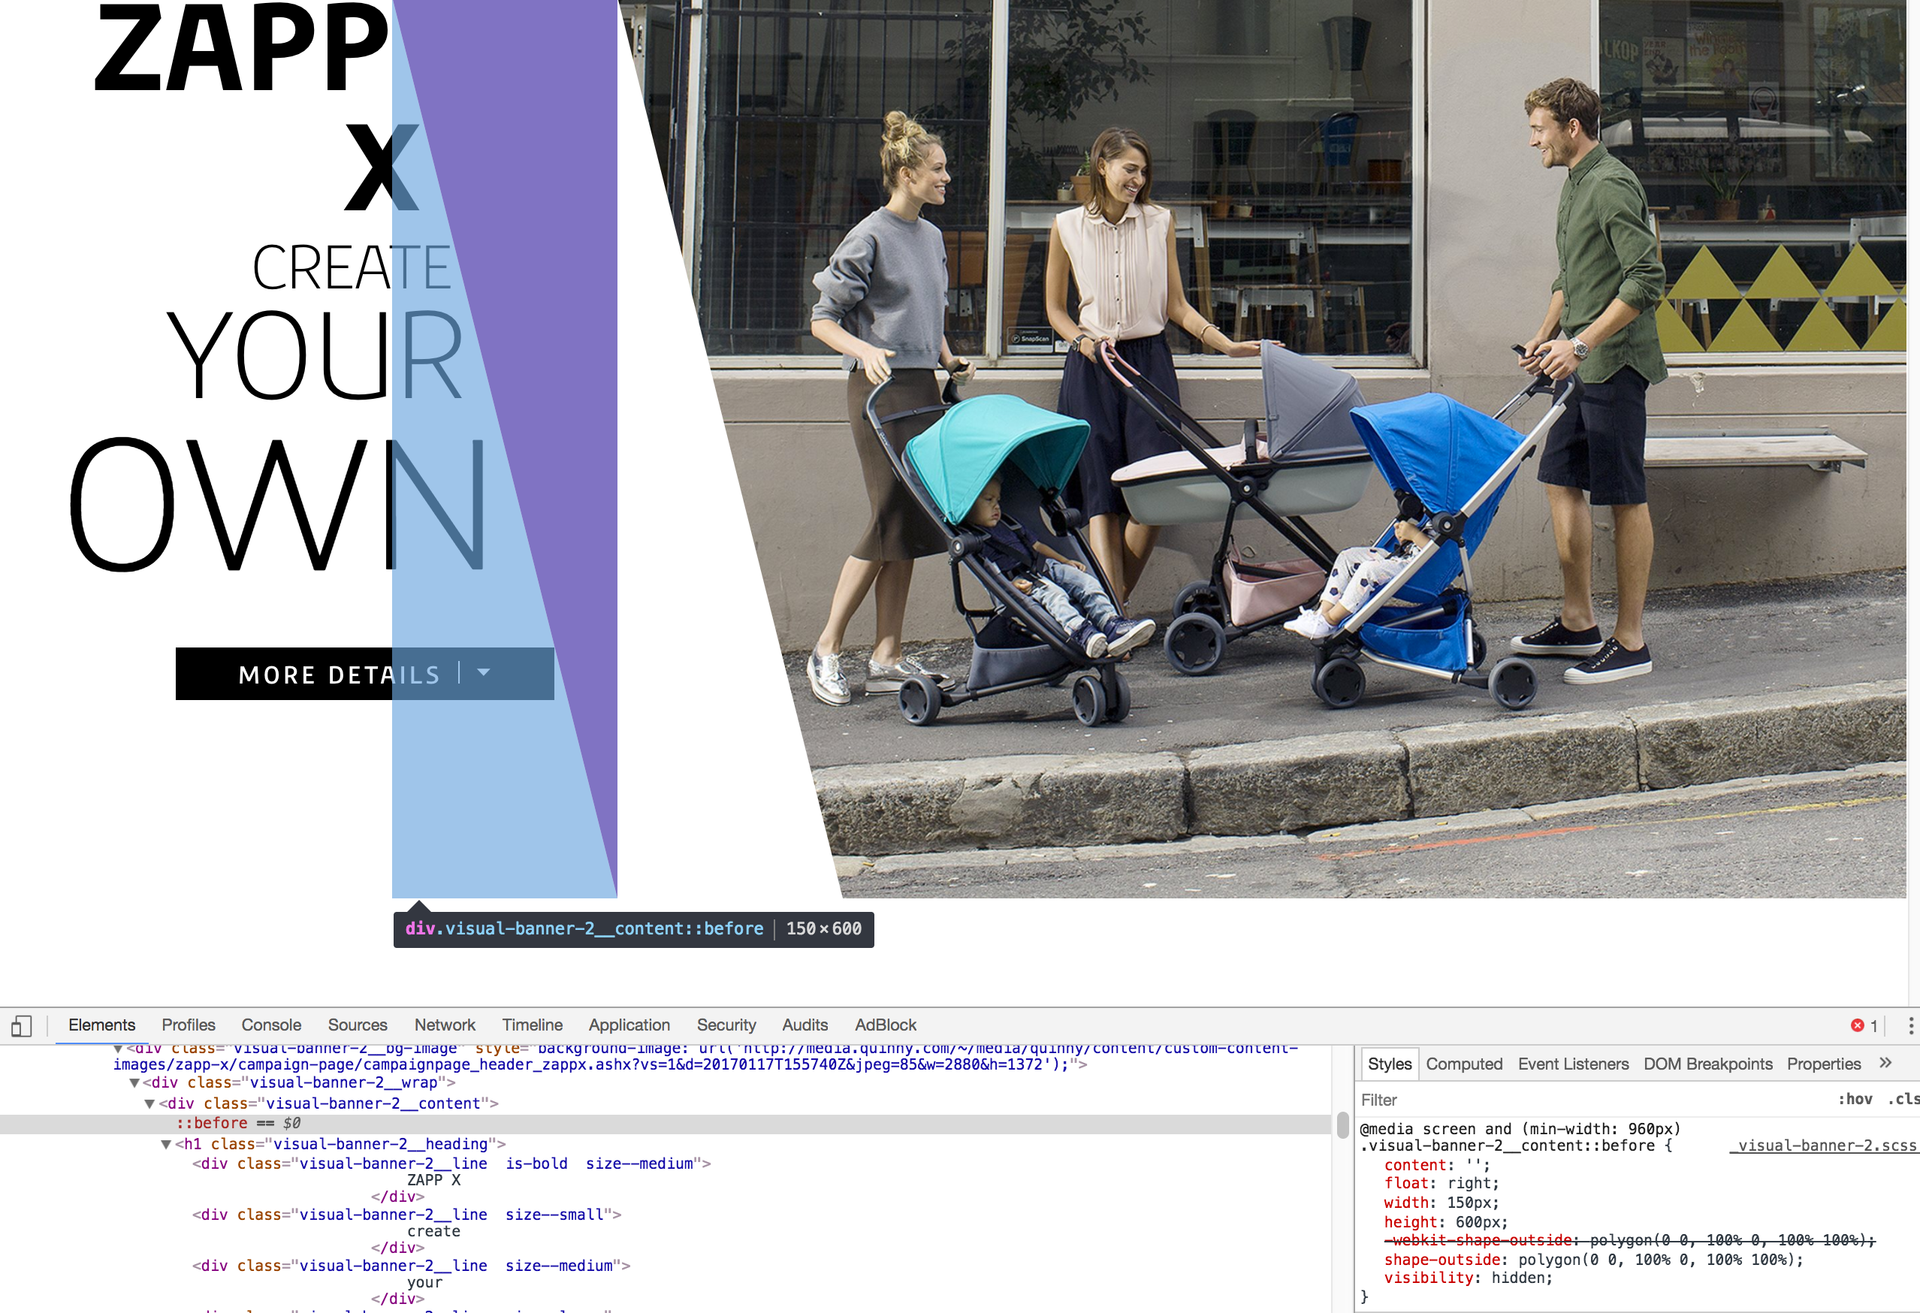Image resolution: width=1920 pixels, height=1313 pixels.
Task: Select the 'ZAPP X' text node
Action: pyautogui.click(x=433, y=1180)
